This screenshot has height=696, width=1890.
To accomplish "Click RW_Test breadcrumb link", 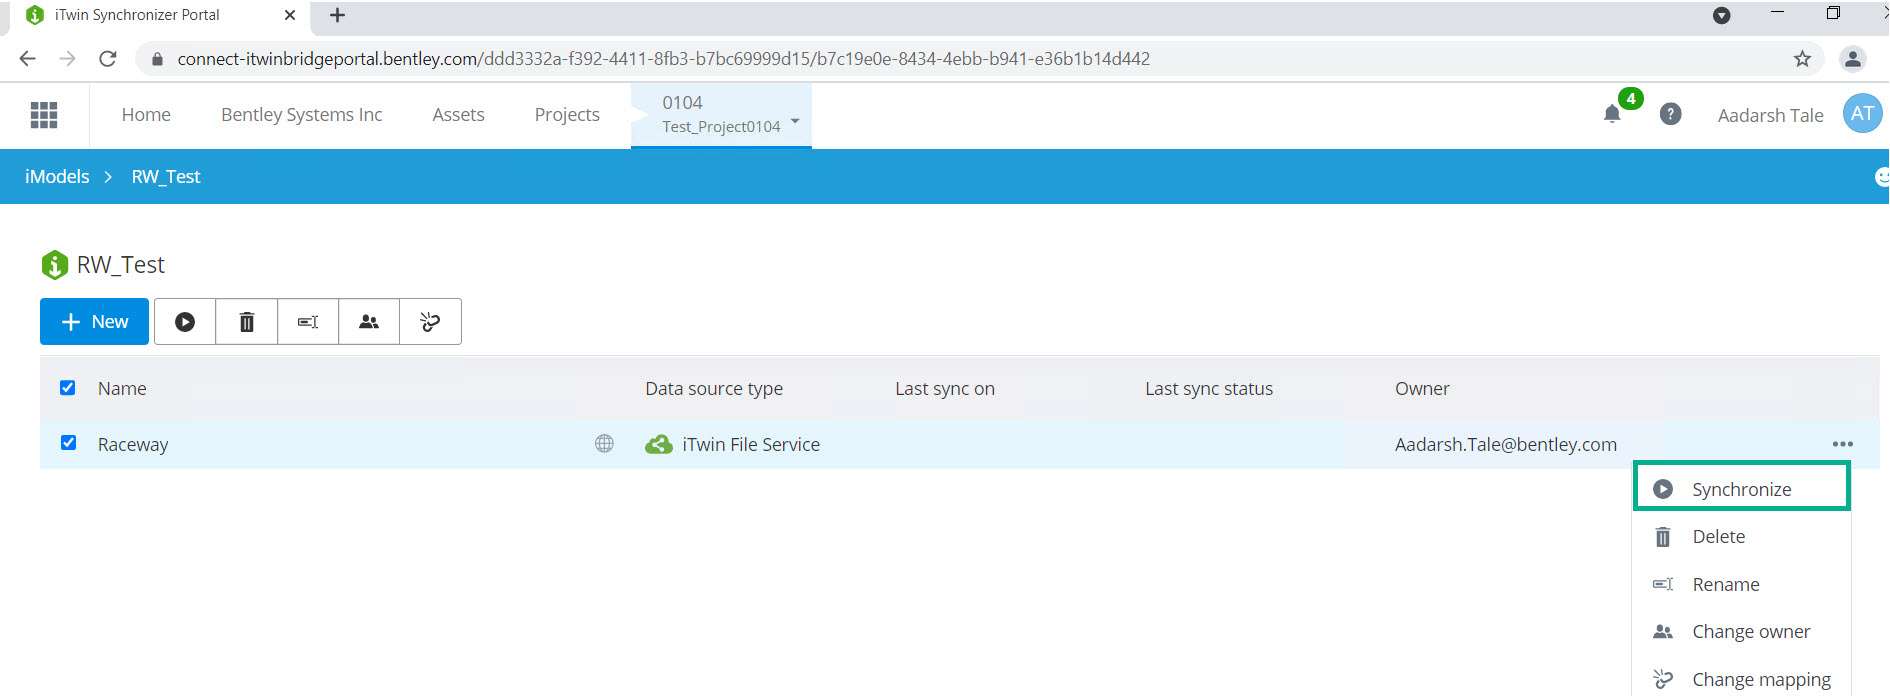I will 166,177.
